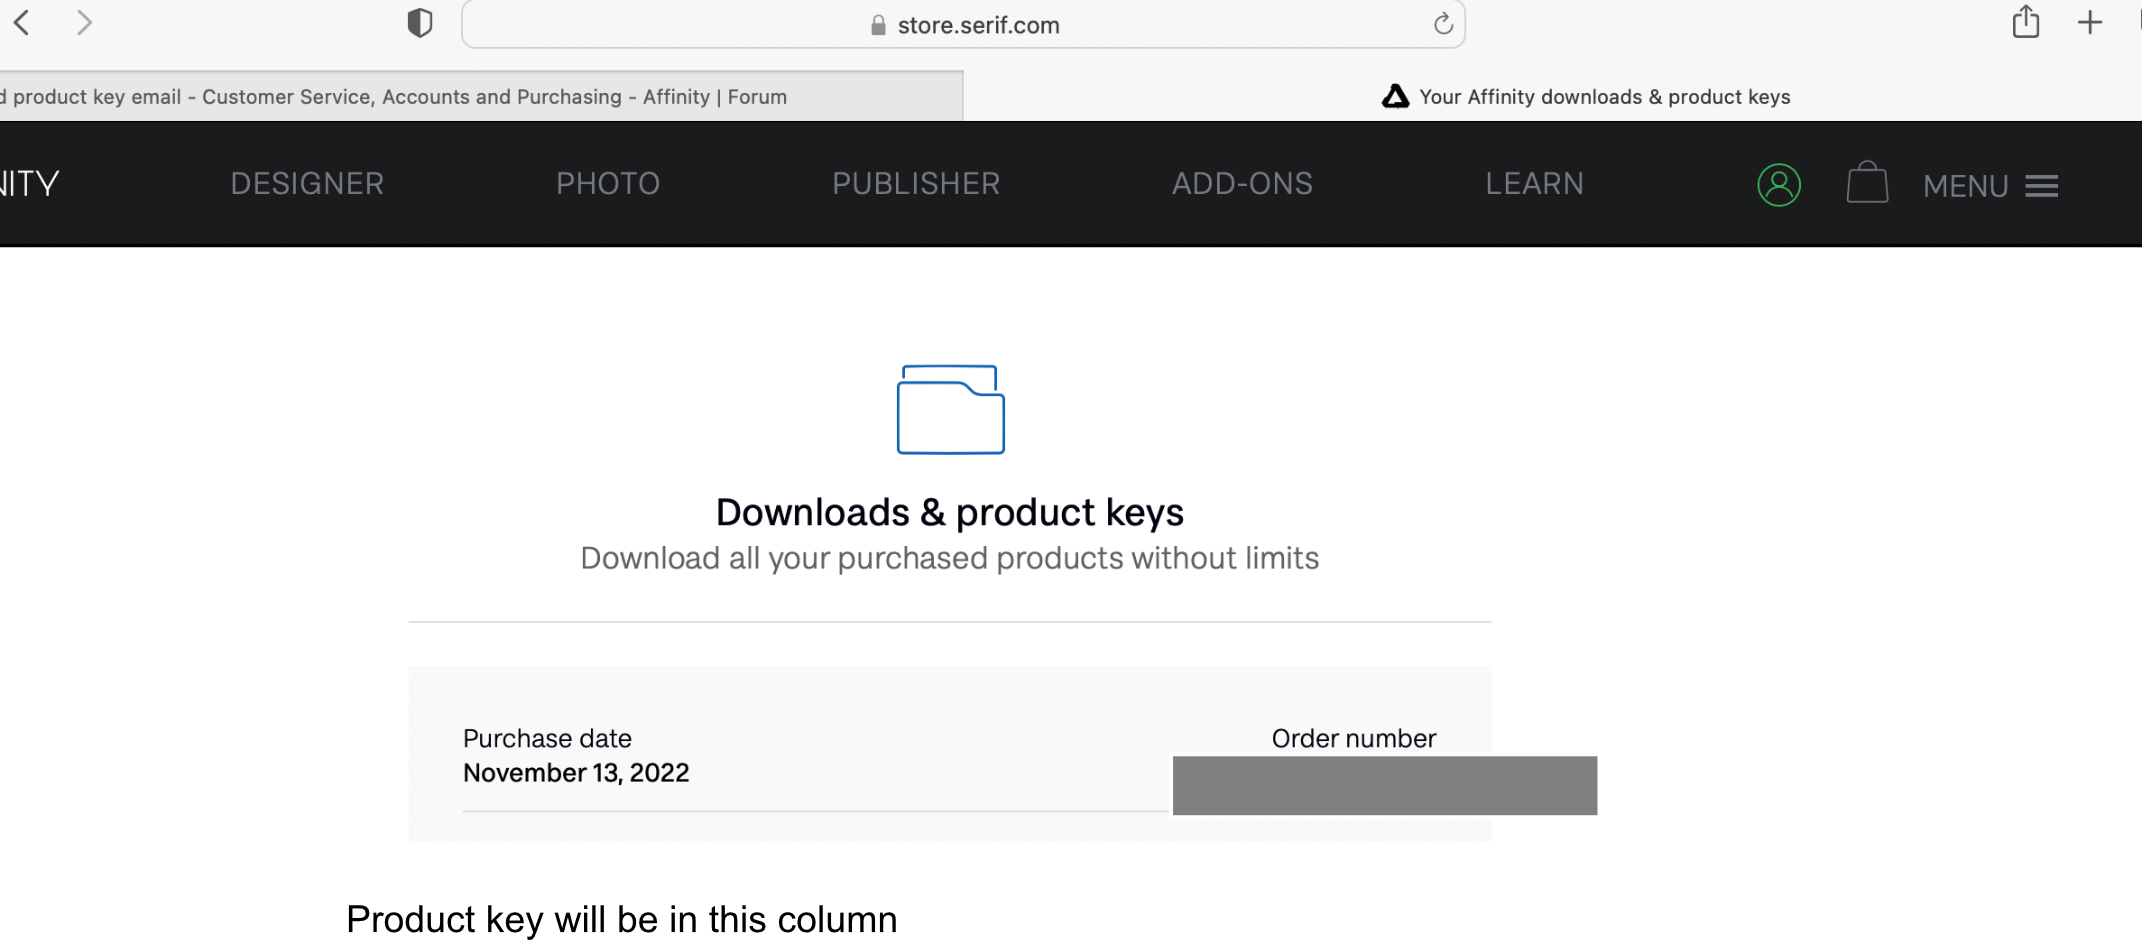The image size is (2142, 940).
Task: Open the green account profile icon
Action: point(1779,185)
